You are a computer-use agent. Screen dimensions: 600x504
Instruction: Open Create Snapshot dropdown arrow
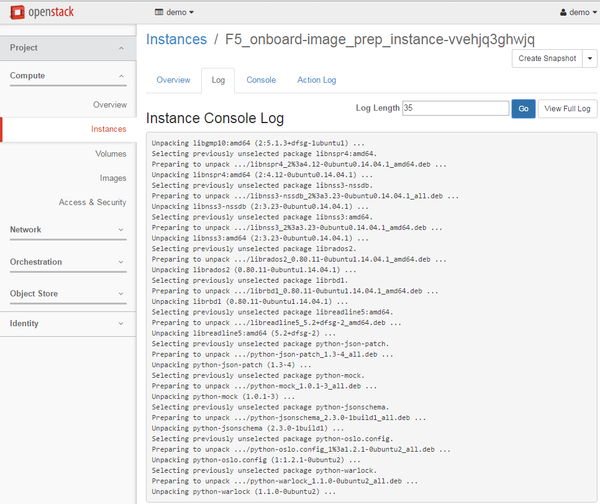tap(590, 58)
